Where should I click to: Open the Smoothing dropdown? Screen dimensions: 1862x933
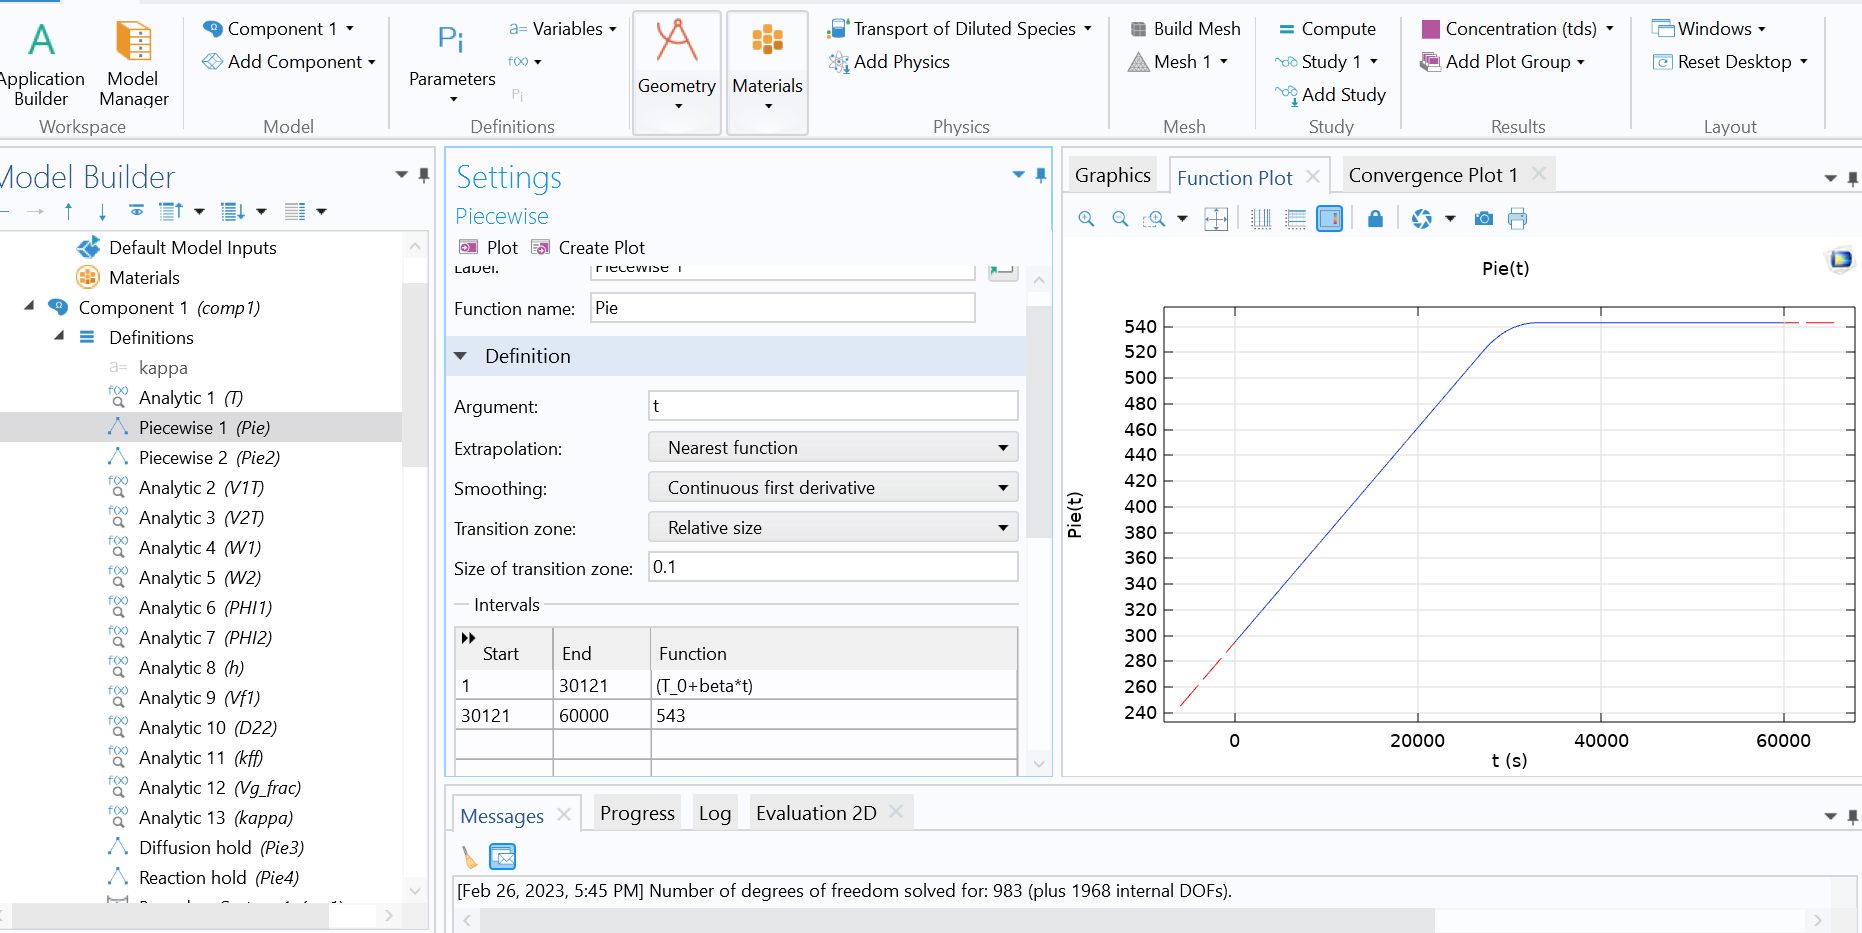tap(832, 488)
